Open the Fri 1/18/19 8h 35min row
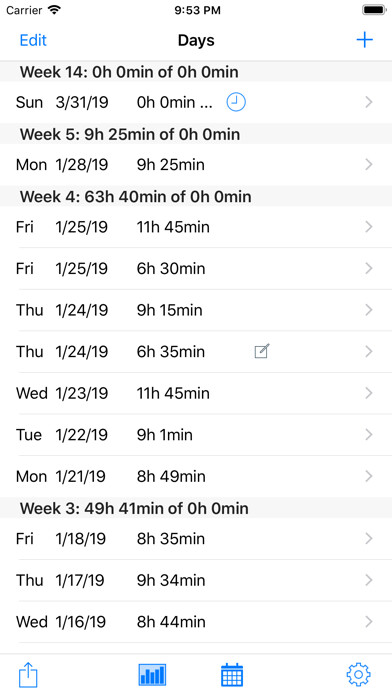392x696 pixels. pyautogui.click(x=196, y=539)
